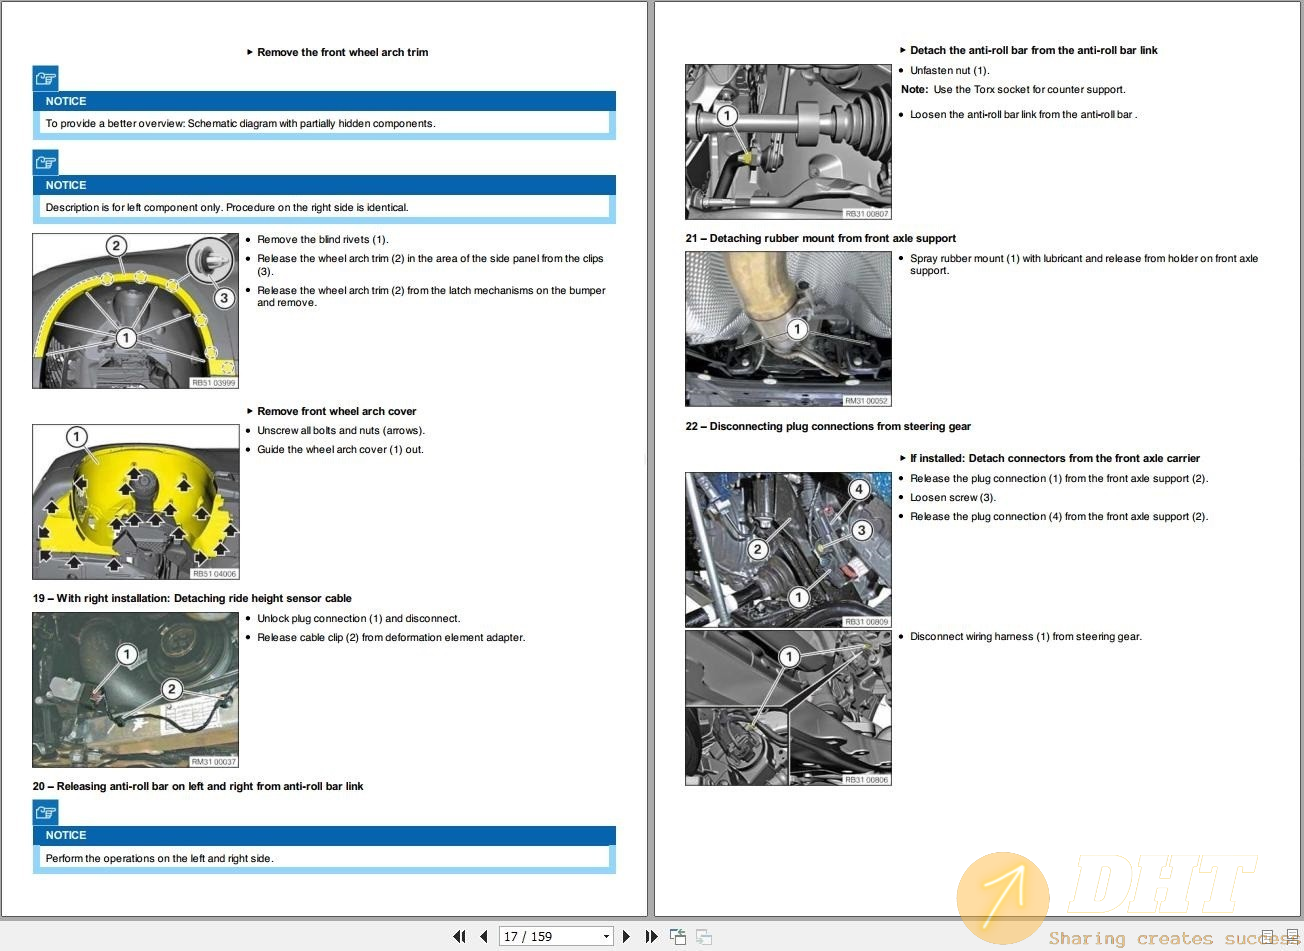Click 'Disconnect wiring harness (1) from steering gear.'

pos(1026,636)
